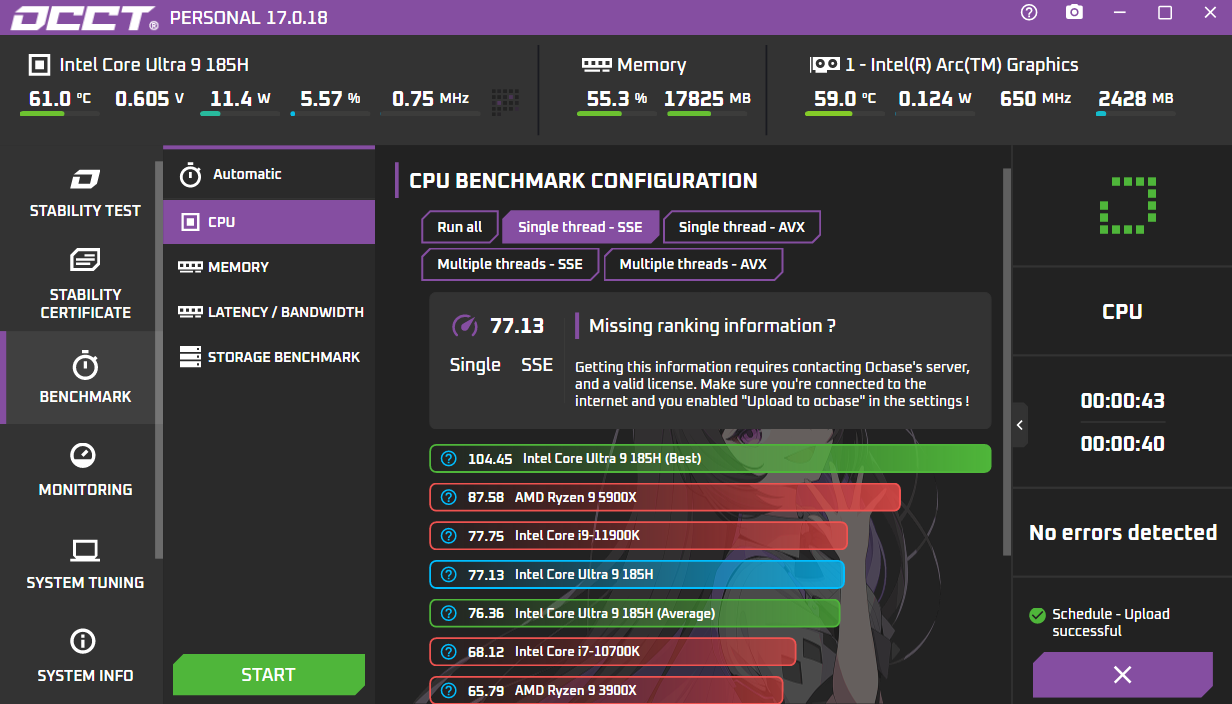Viewport: 1232px width, 704px height.
Task: Select the STORAGE BENCHMARK entry
Action: pyautogui.click(x=268, y=357)
